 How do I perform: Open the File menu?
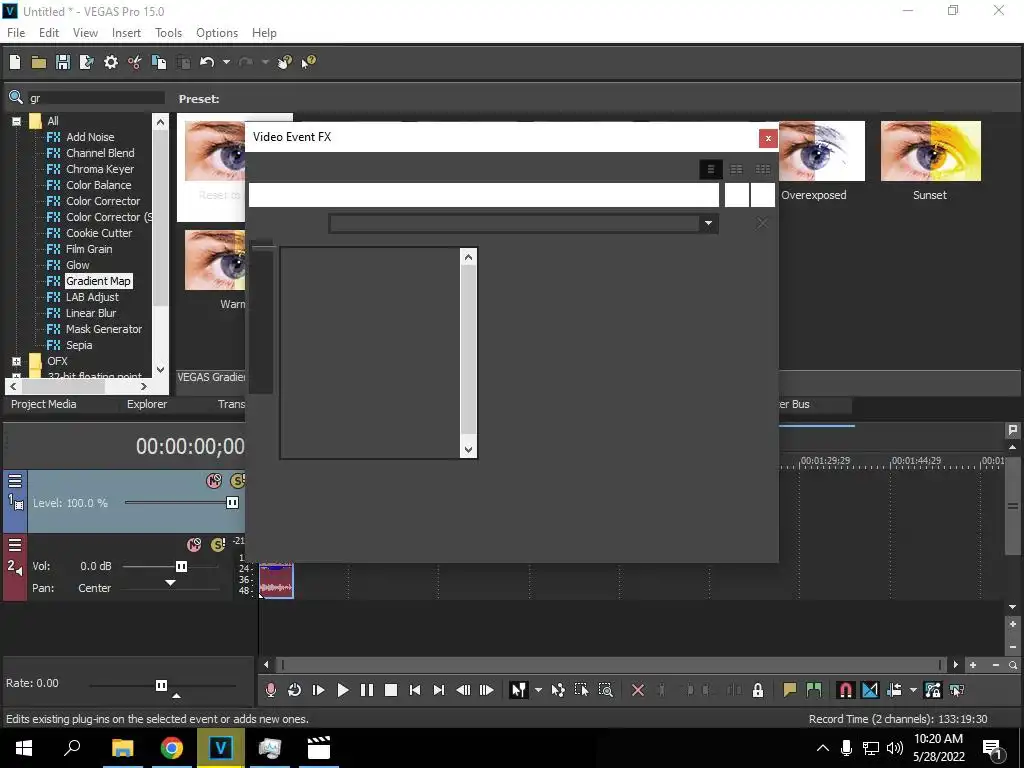(x=16, y=33)
